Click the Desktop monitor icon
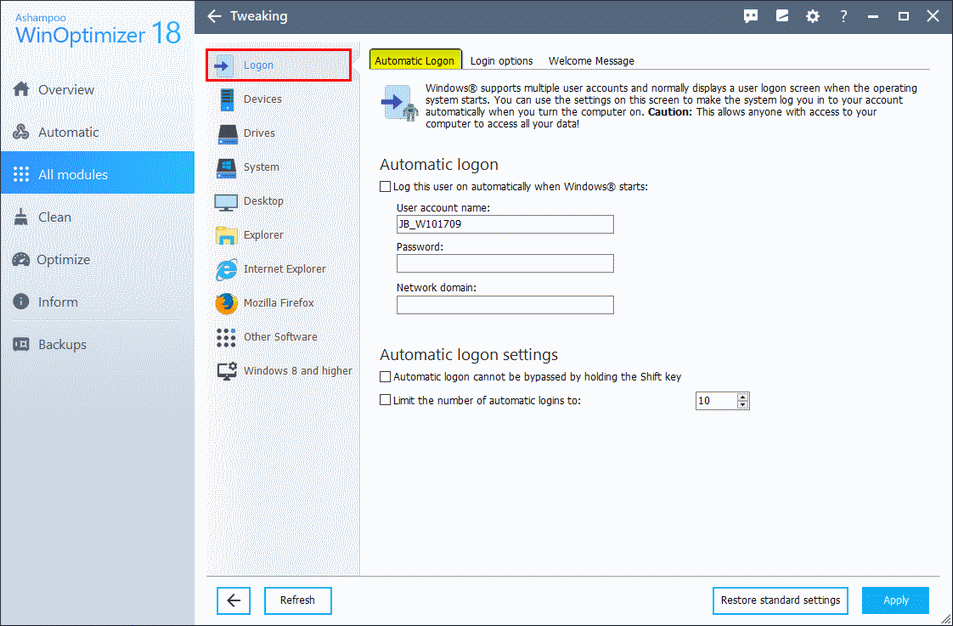This screenshot has height=626, width=953. click(x=226, y=202)
